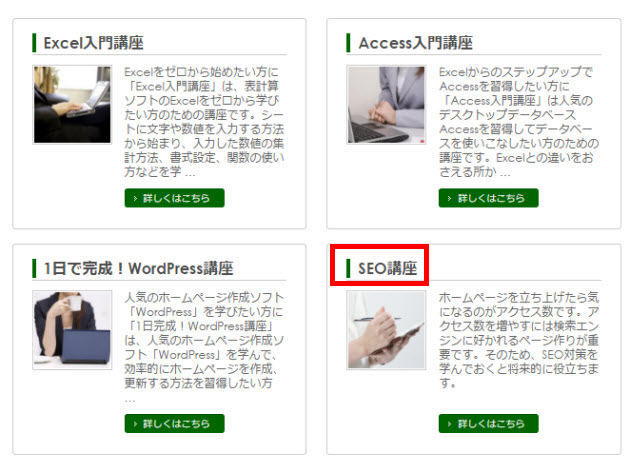Click the green bar beside the SEO講座 heading
The image size is (630, 464).
click(x=348, y=268)
